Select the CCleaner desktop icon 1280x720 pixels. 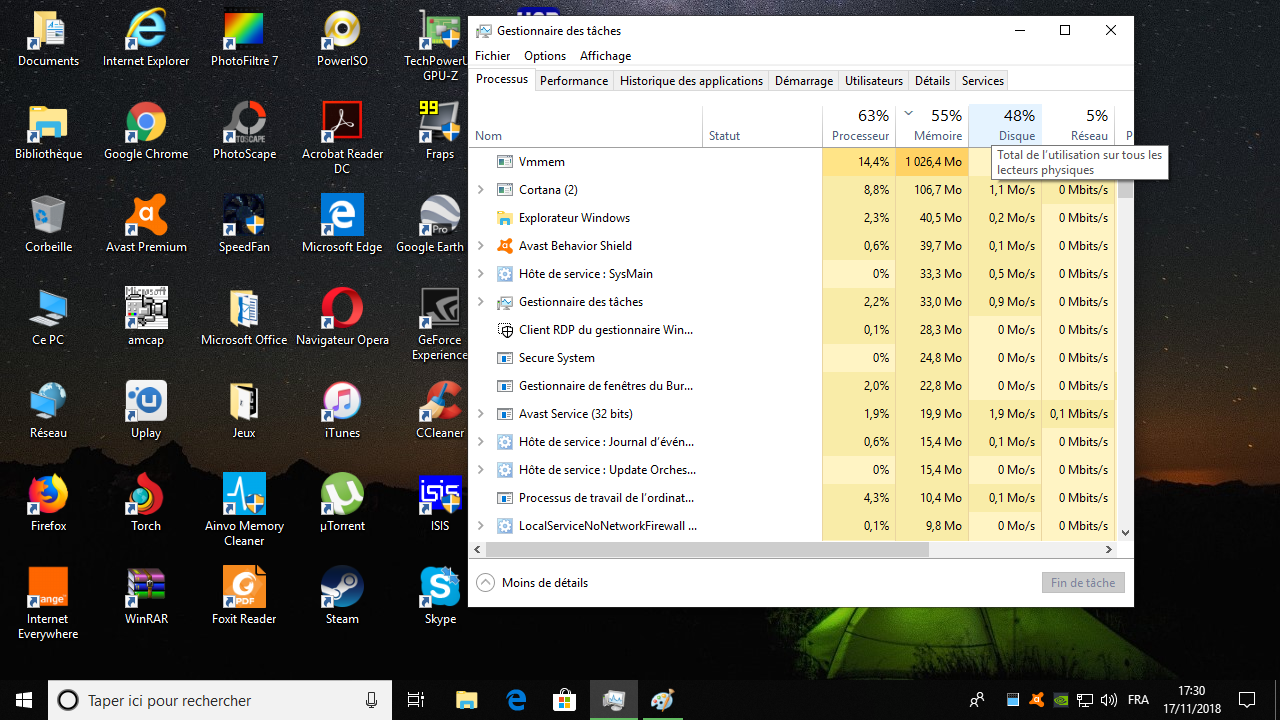(x=440, y=412)
